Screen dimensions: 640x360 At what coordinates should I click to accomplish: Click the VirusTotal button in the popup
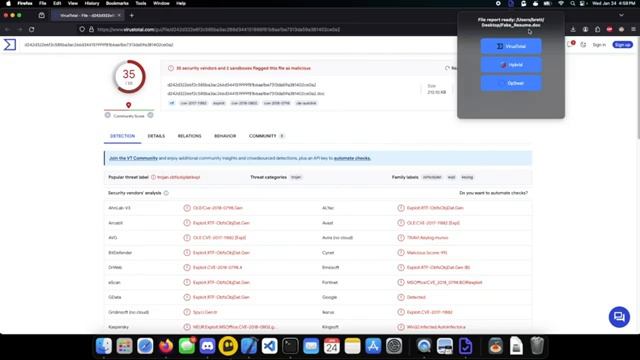(x=511, y=46)
